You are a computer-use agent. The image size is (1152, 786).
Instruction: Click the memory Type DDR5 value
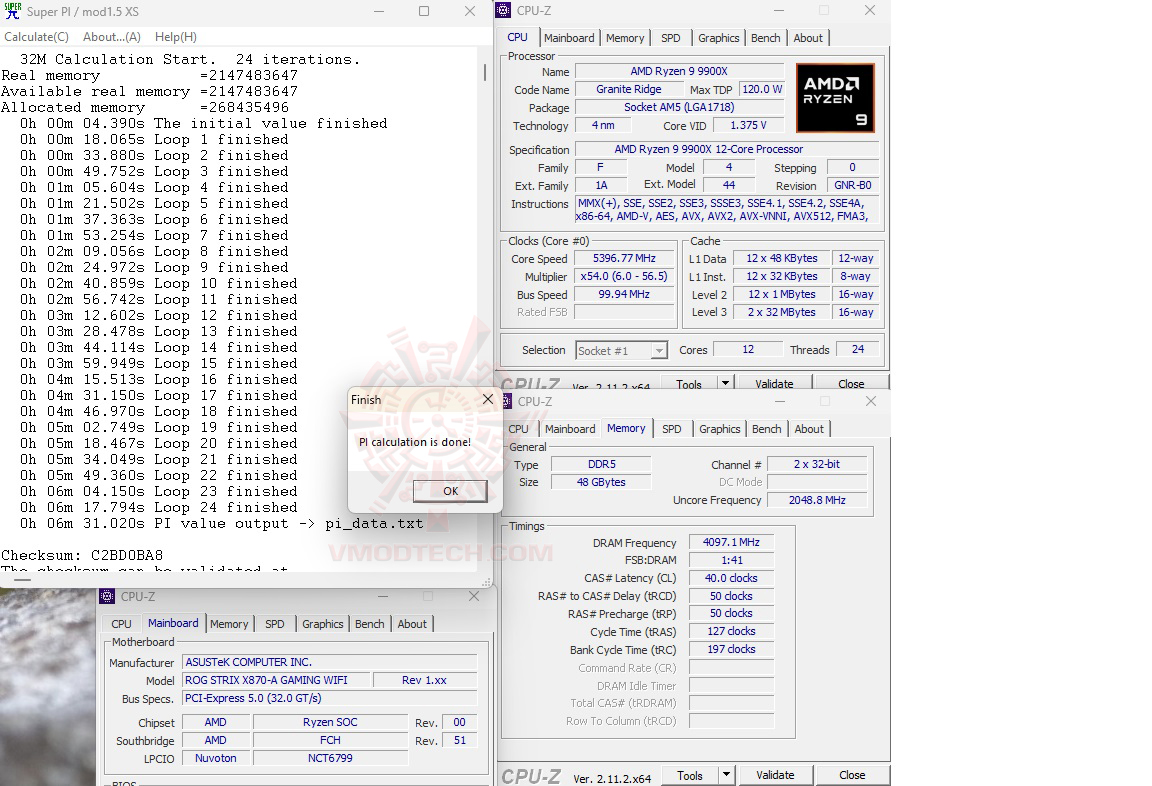(x=601, y=464)
